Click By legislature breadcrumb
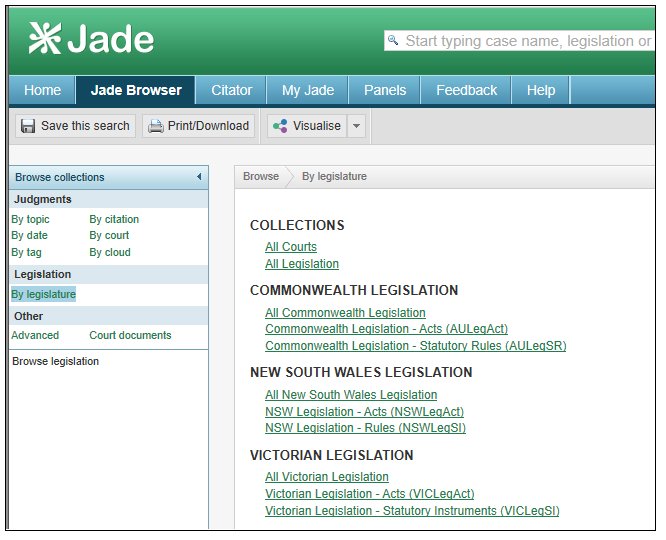Image resolution: width=666 pixels, height=540 pixels. (x=334, y=177)
